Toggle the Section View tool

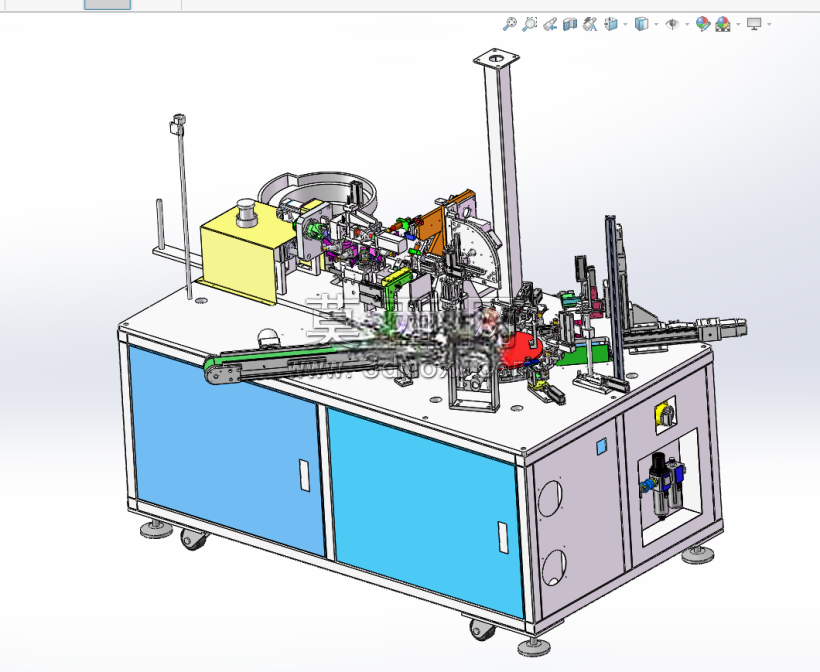570,24
